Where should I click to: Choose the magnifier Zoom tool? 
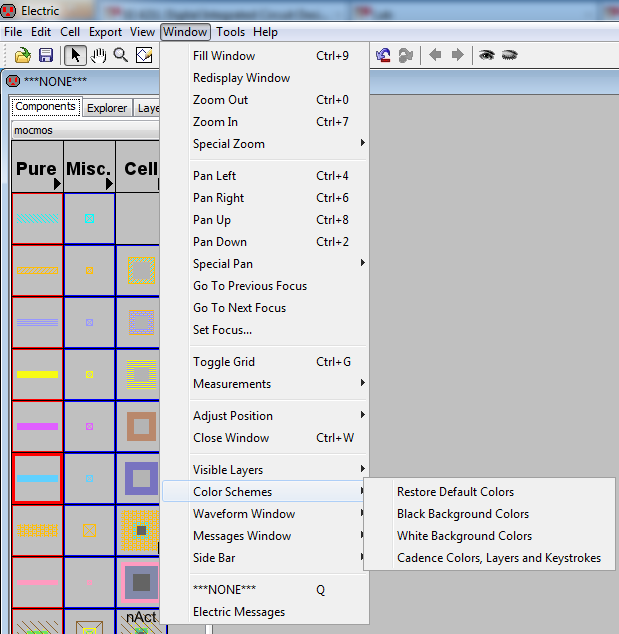point(120,55)
